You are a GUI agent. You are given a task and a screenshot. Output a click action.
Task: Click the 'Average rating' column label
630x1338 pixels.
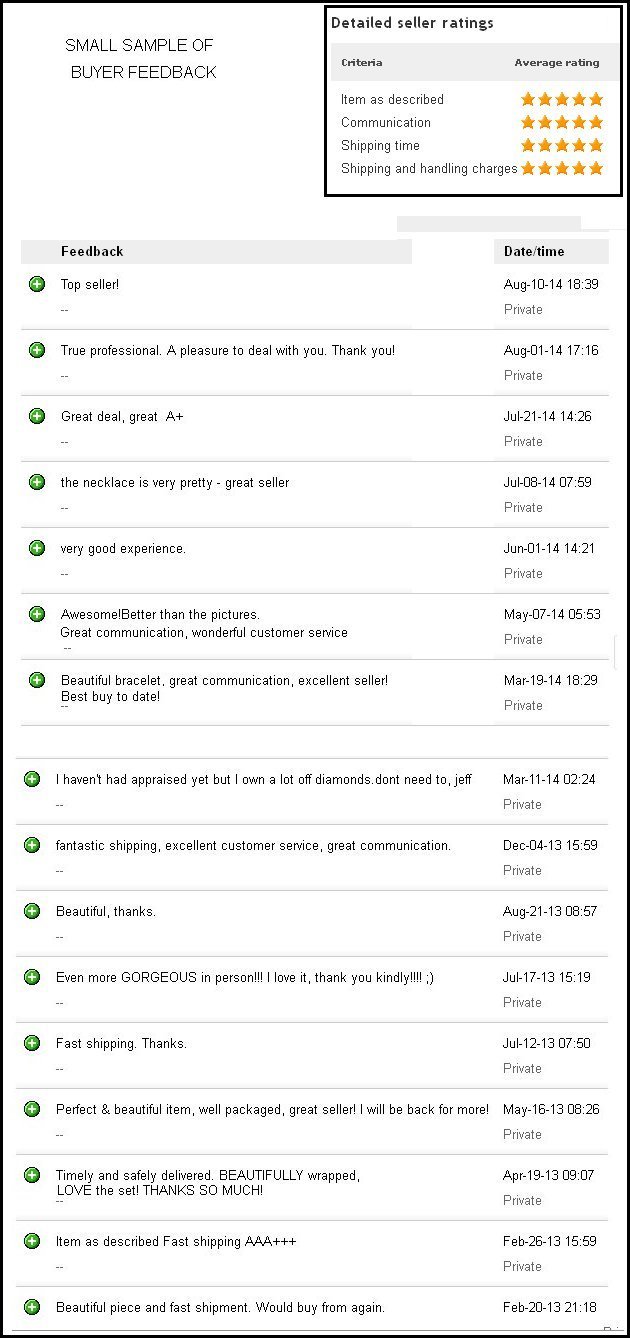[x=557, y=62]
